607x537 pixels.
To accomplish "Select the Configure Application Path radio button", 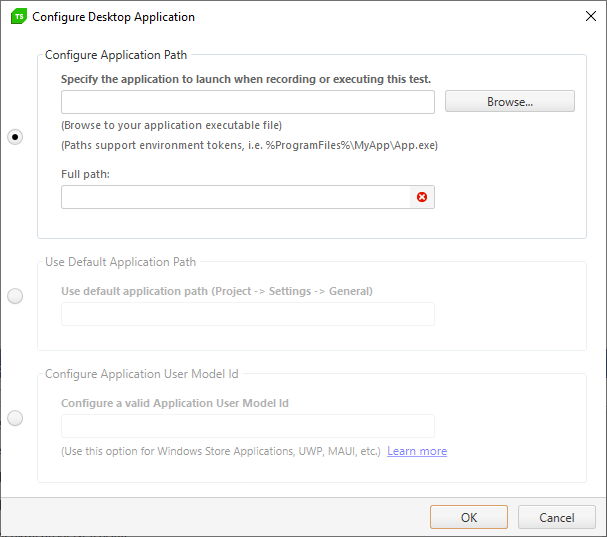I will coord(15,137).
